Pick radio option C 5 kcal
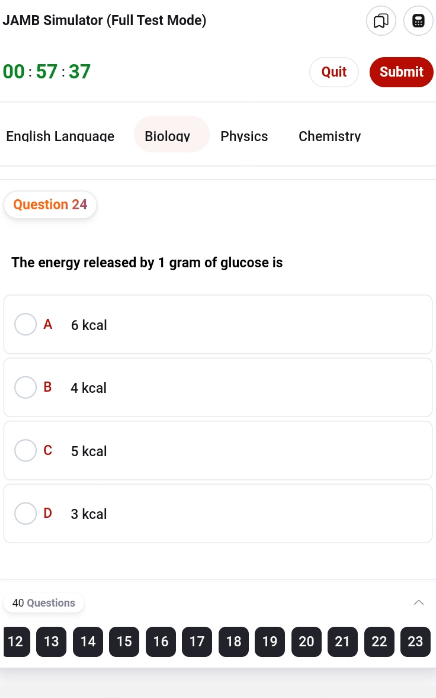 click(x=25, y=450)
